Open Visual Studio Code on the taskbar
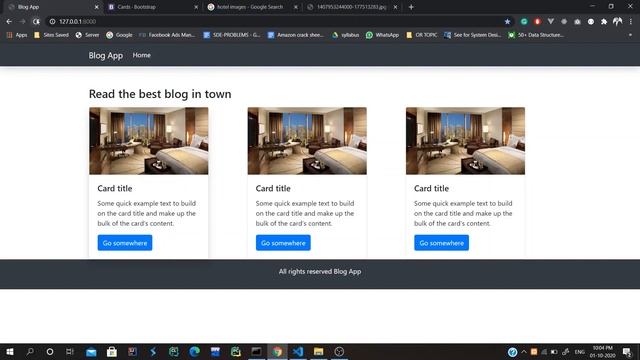Viewport: 640px width, 360px height. (x=298, y=351)
